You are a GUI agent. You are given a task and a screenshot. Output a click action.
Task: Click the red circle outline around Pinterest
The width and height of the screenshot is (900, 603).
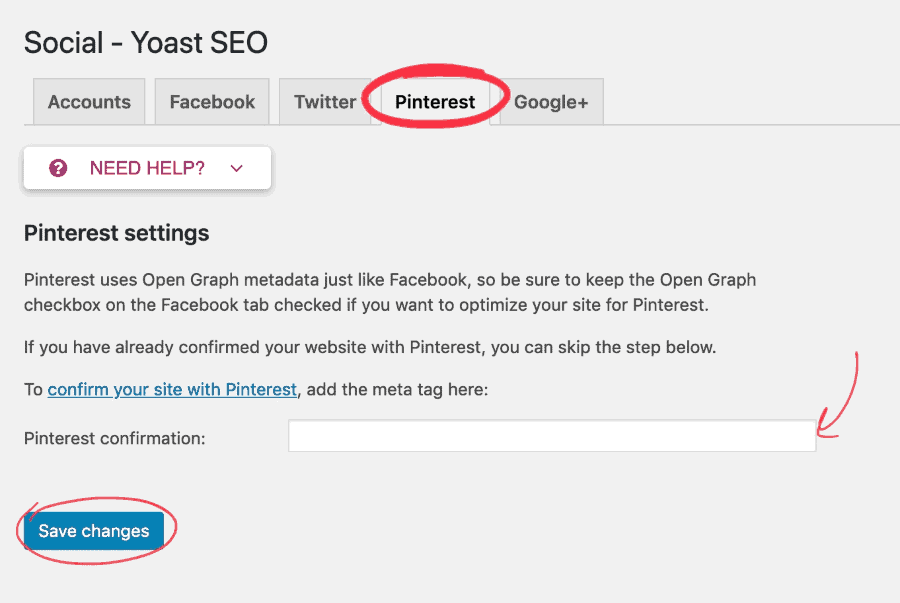pyautogui.click(x=436, y=95)
